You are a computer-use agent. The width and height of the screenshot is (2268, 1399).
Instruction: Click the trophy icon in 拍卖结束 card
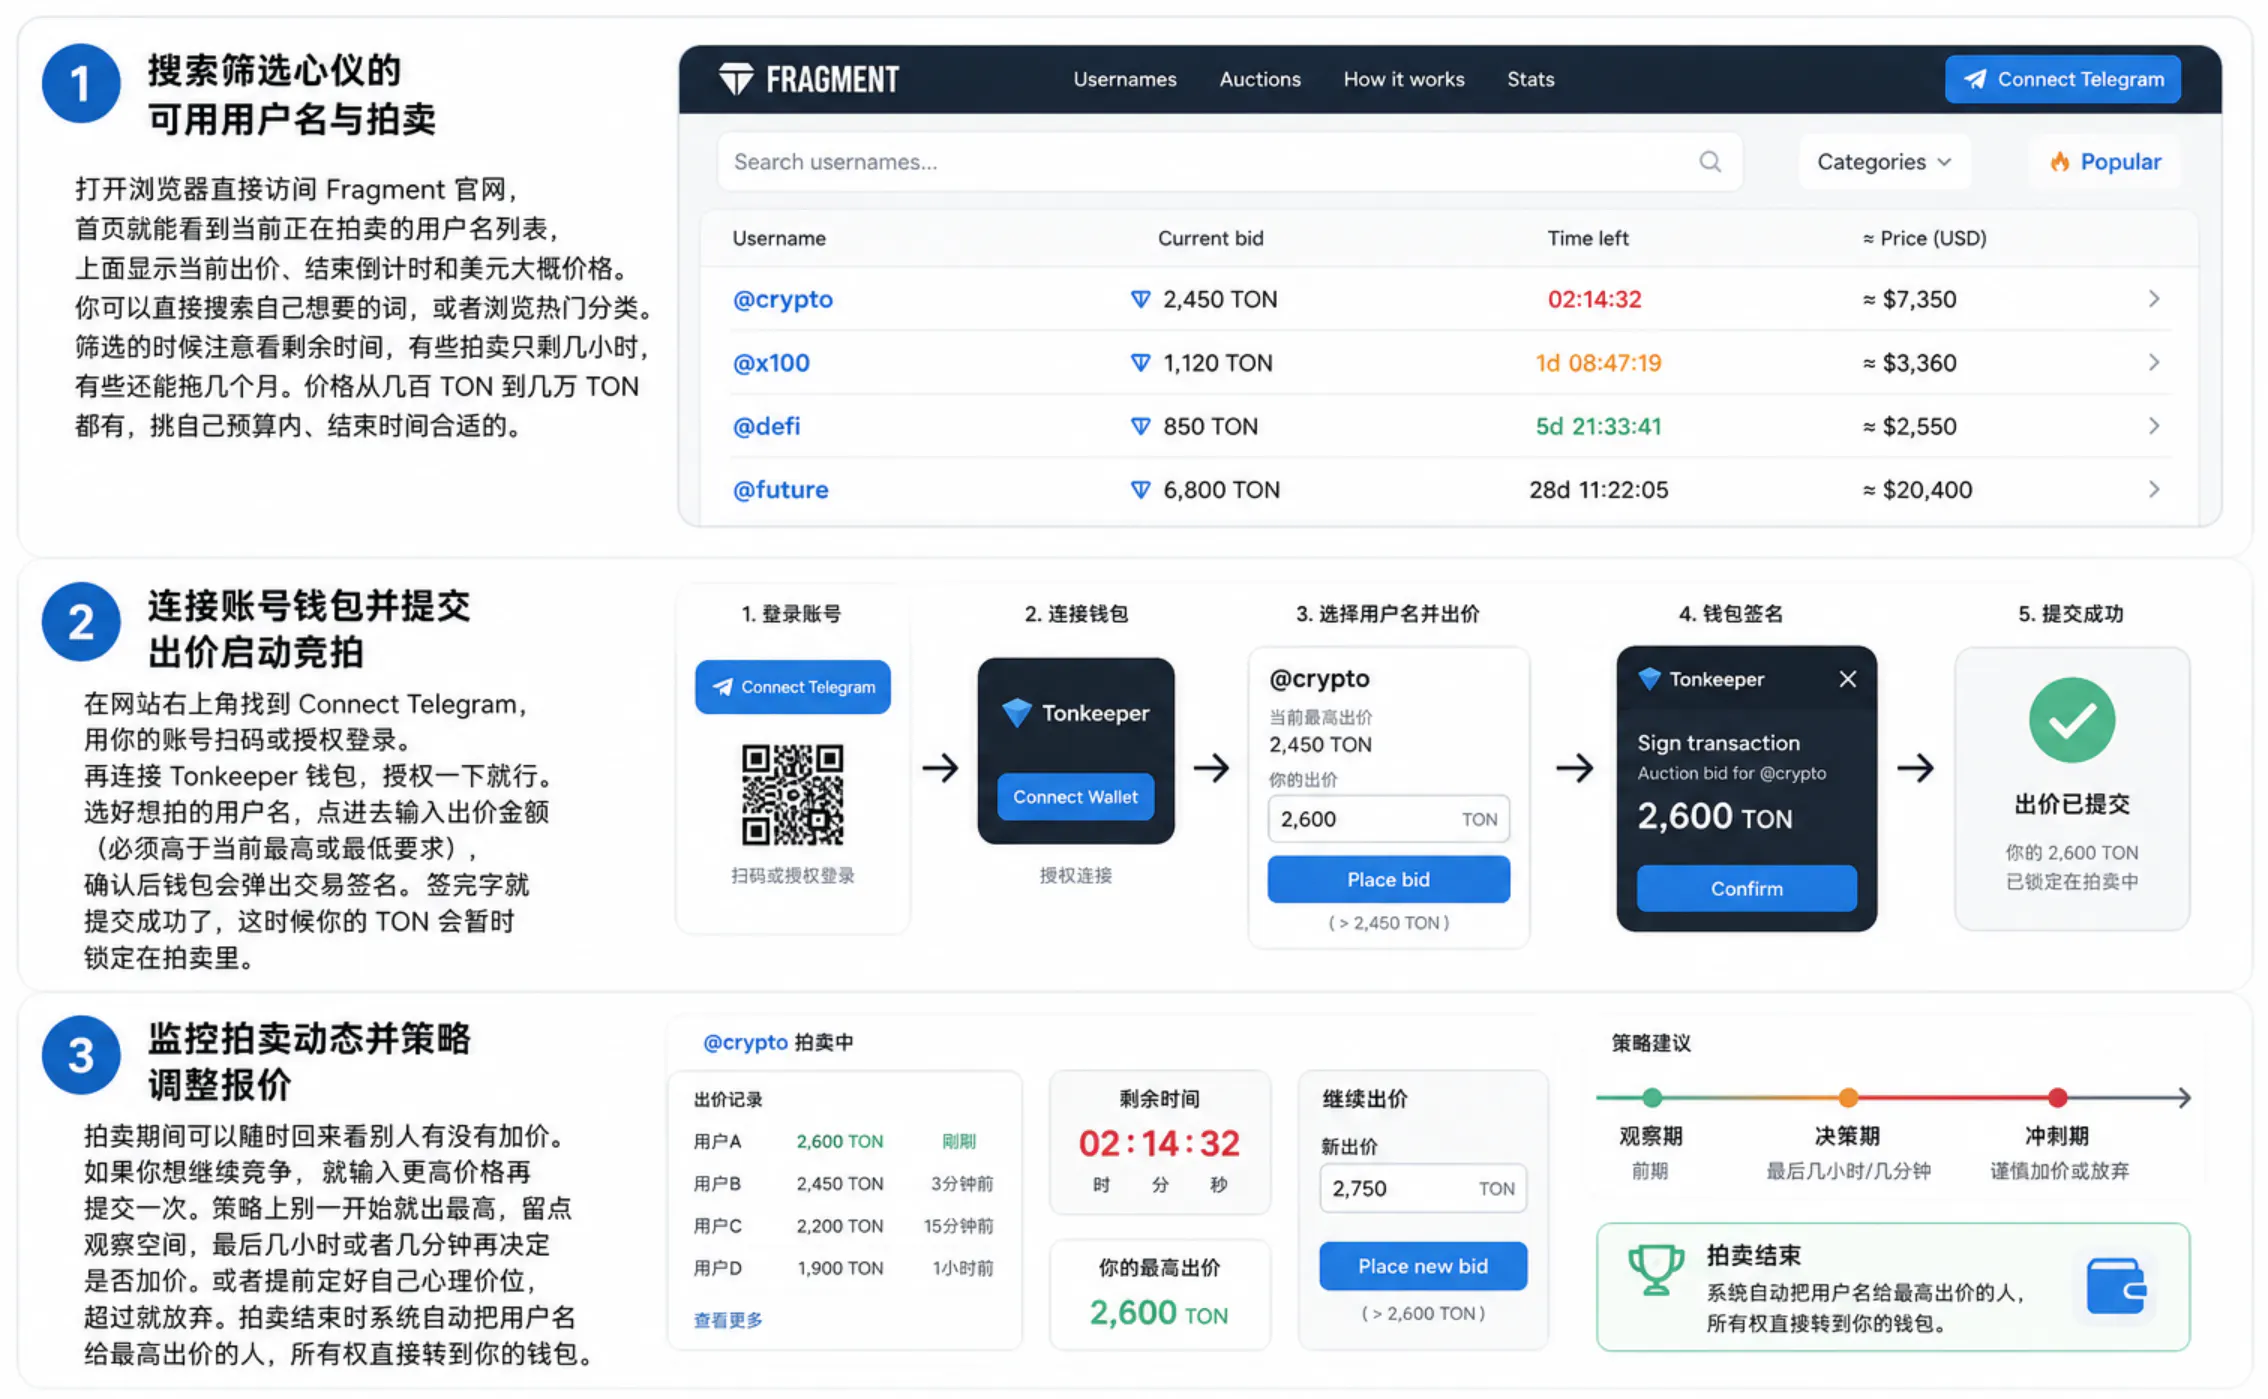[x=1656, y=1270]
